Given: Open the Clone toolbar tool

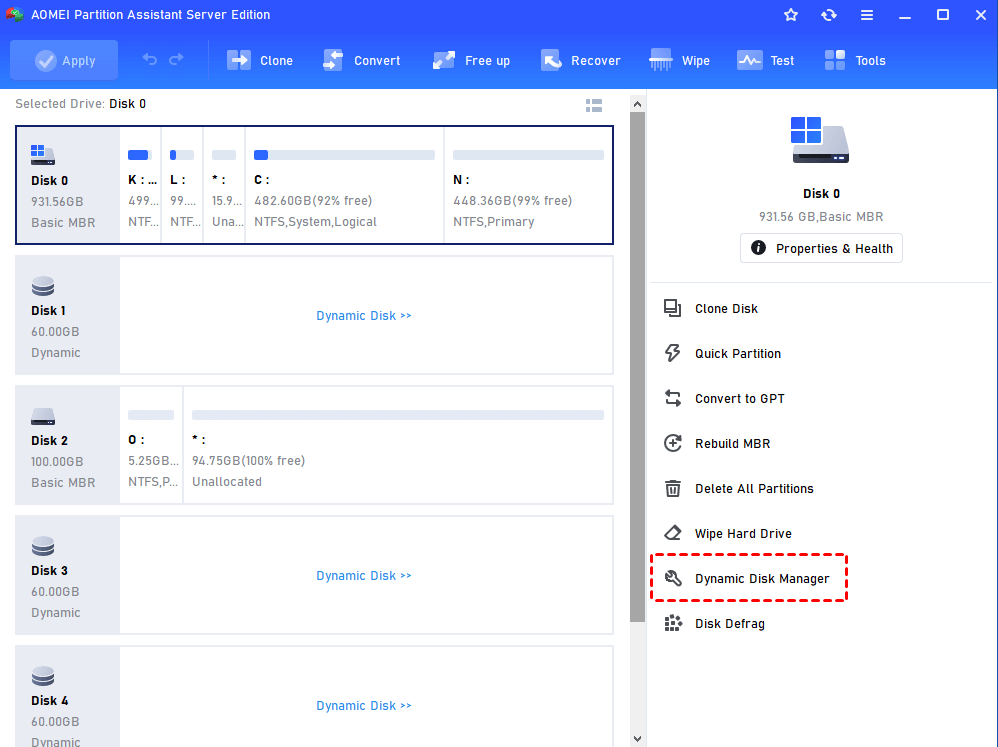Looking at the screenshot, I should click(260, 60).
